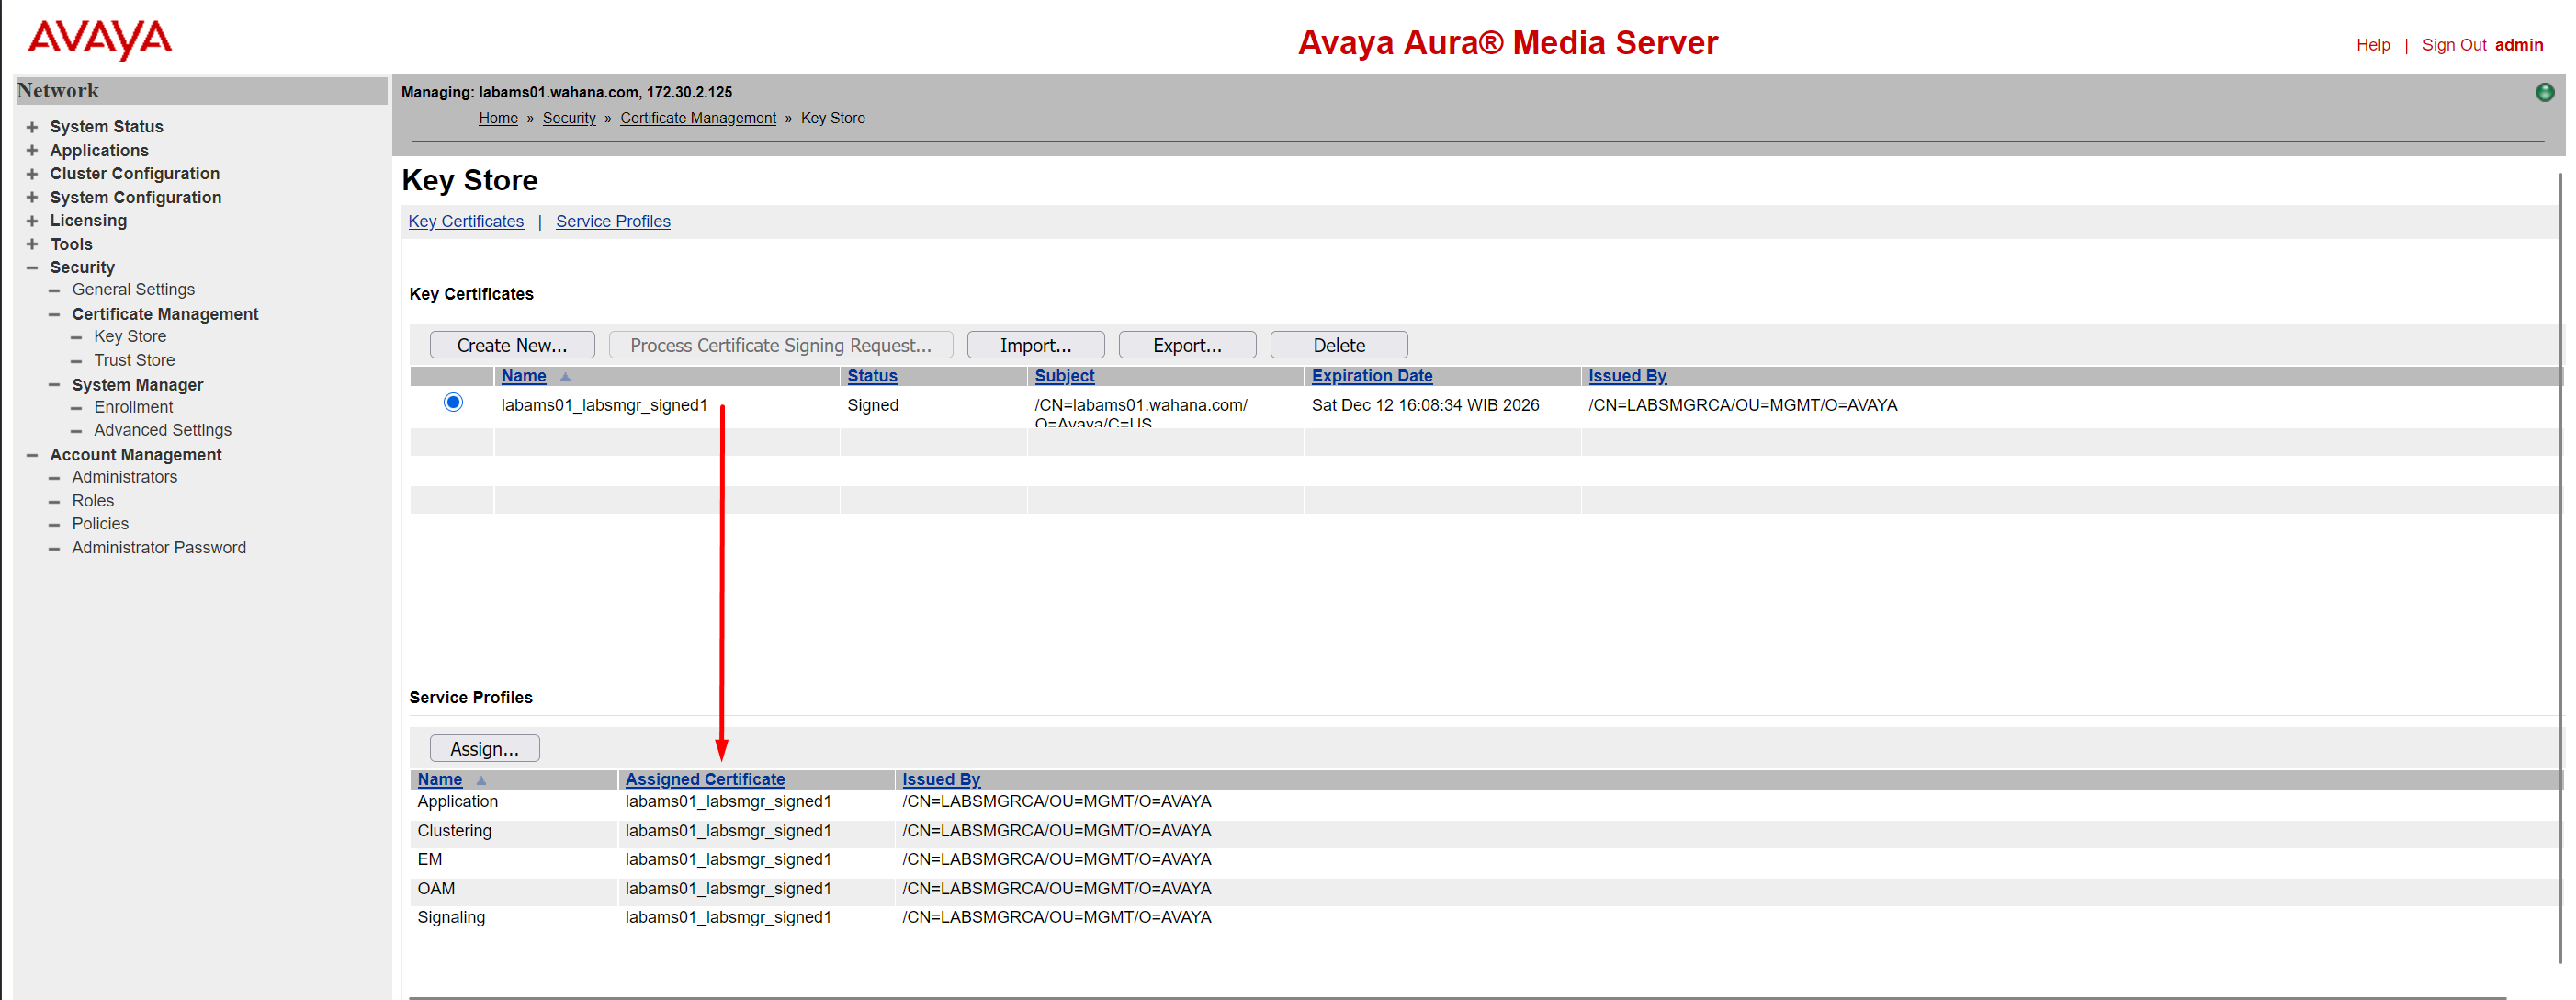This screenshot has width=2576, height=1000.
Task: Click the Import button
Action: click(1035, 344)
